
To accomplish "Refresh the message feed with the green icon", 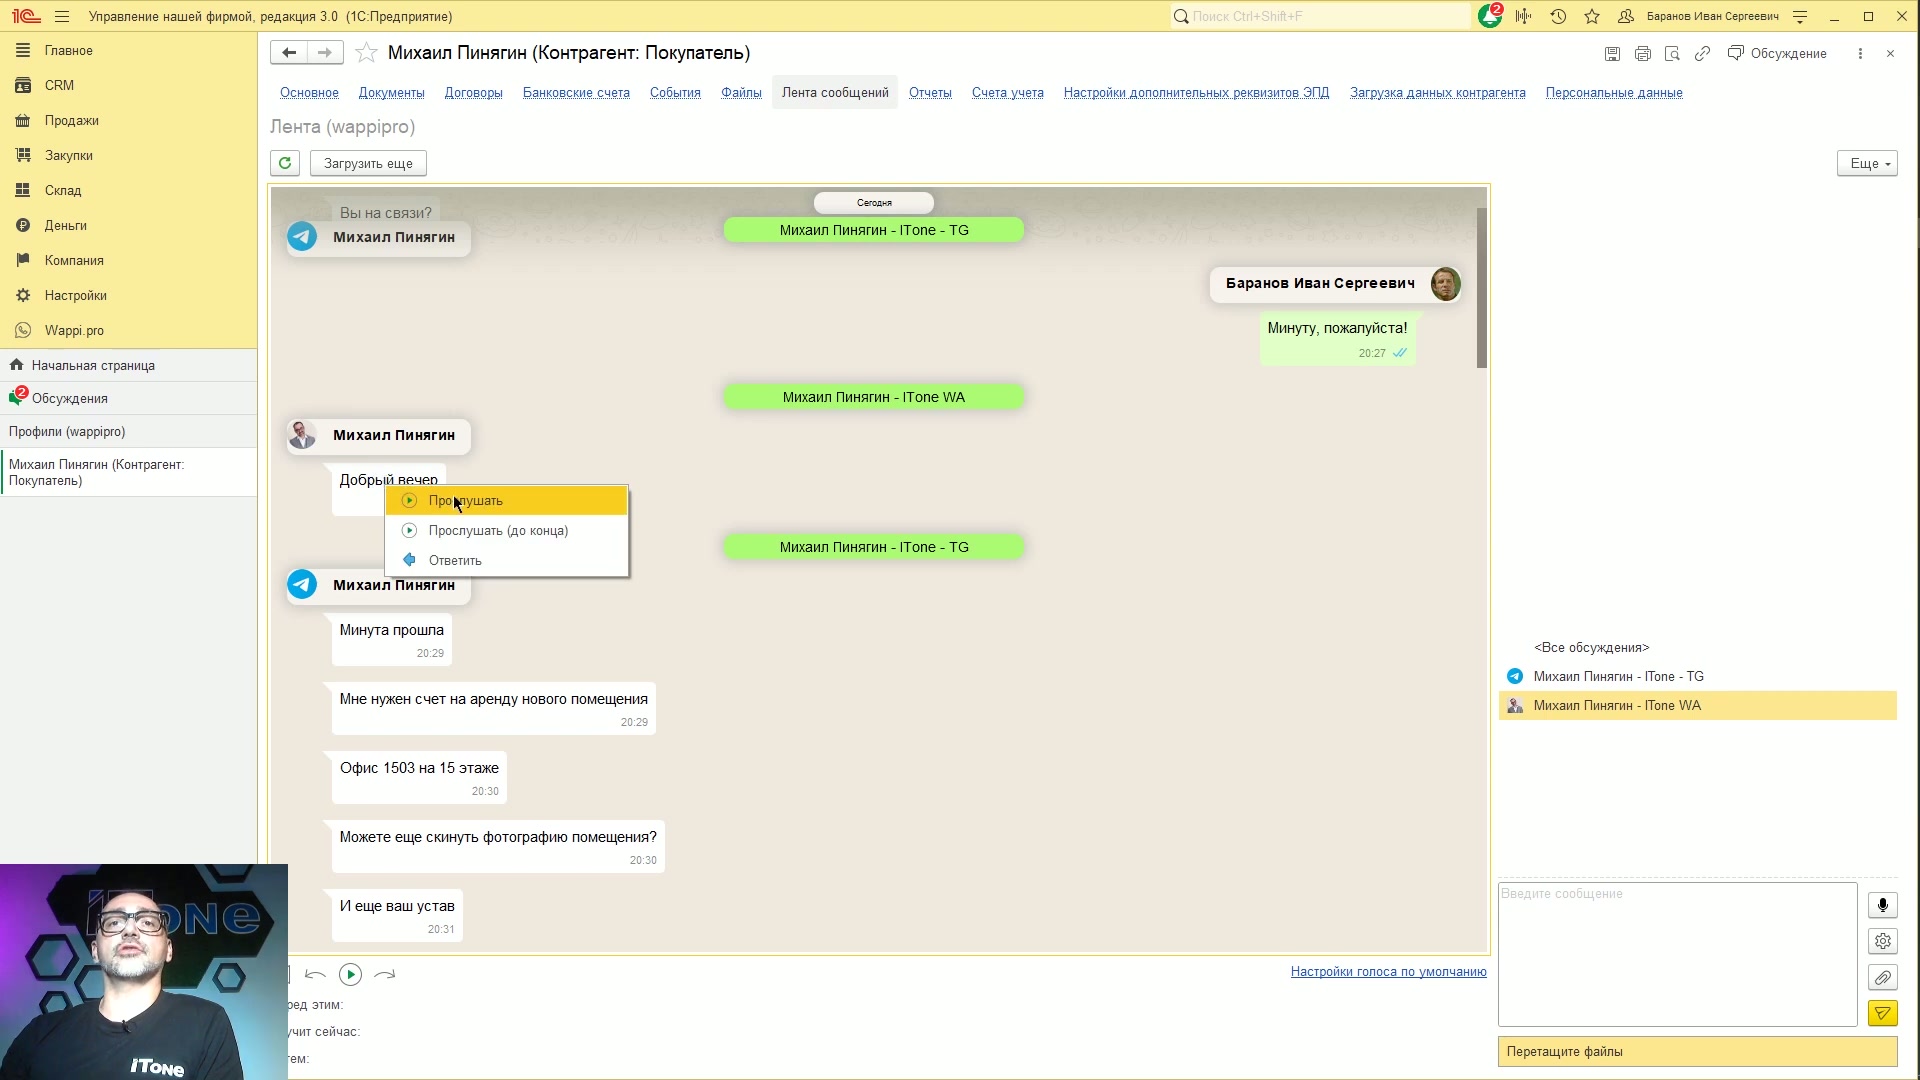I will pos(285,163).
